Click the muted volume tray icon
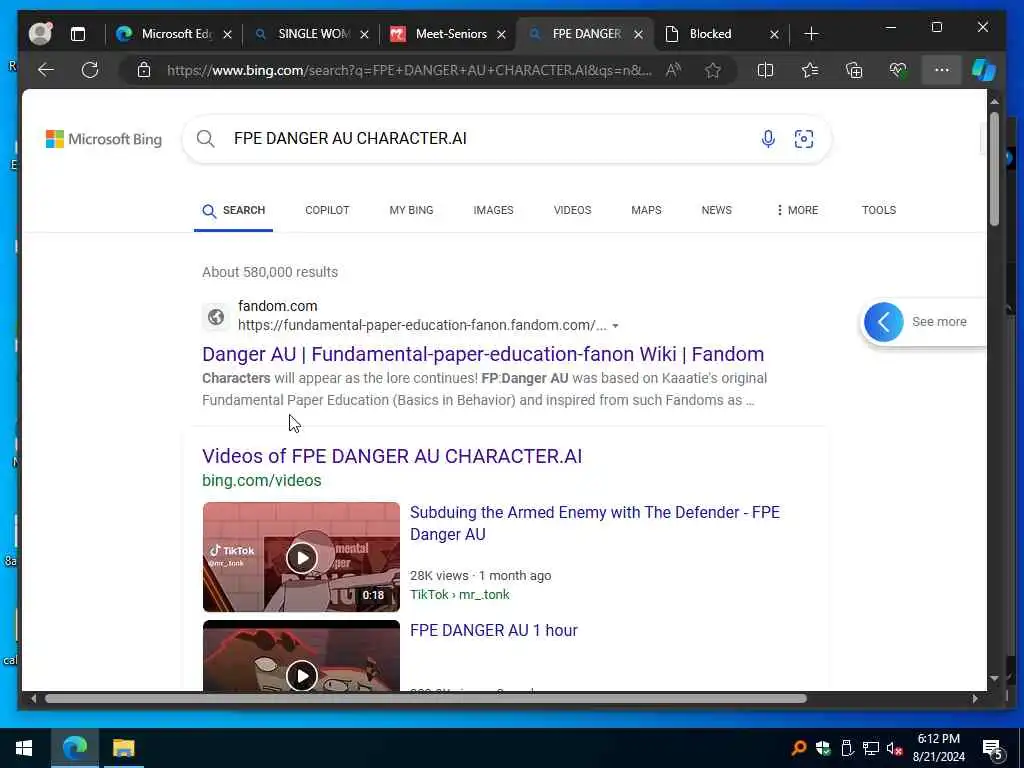 click(894, 748)
